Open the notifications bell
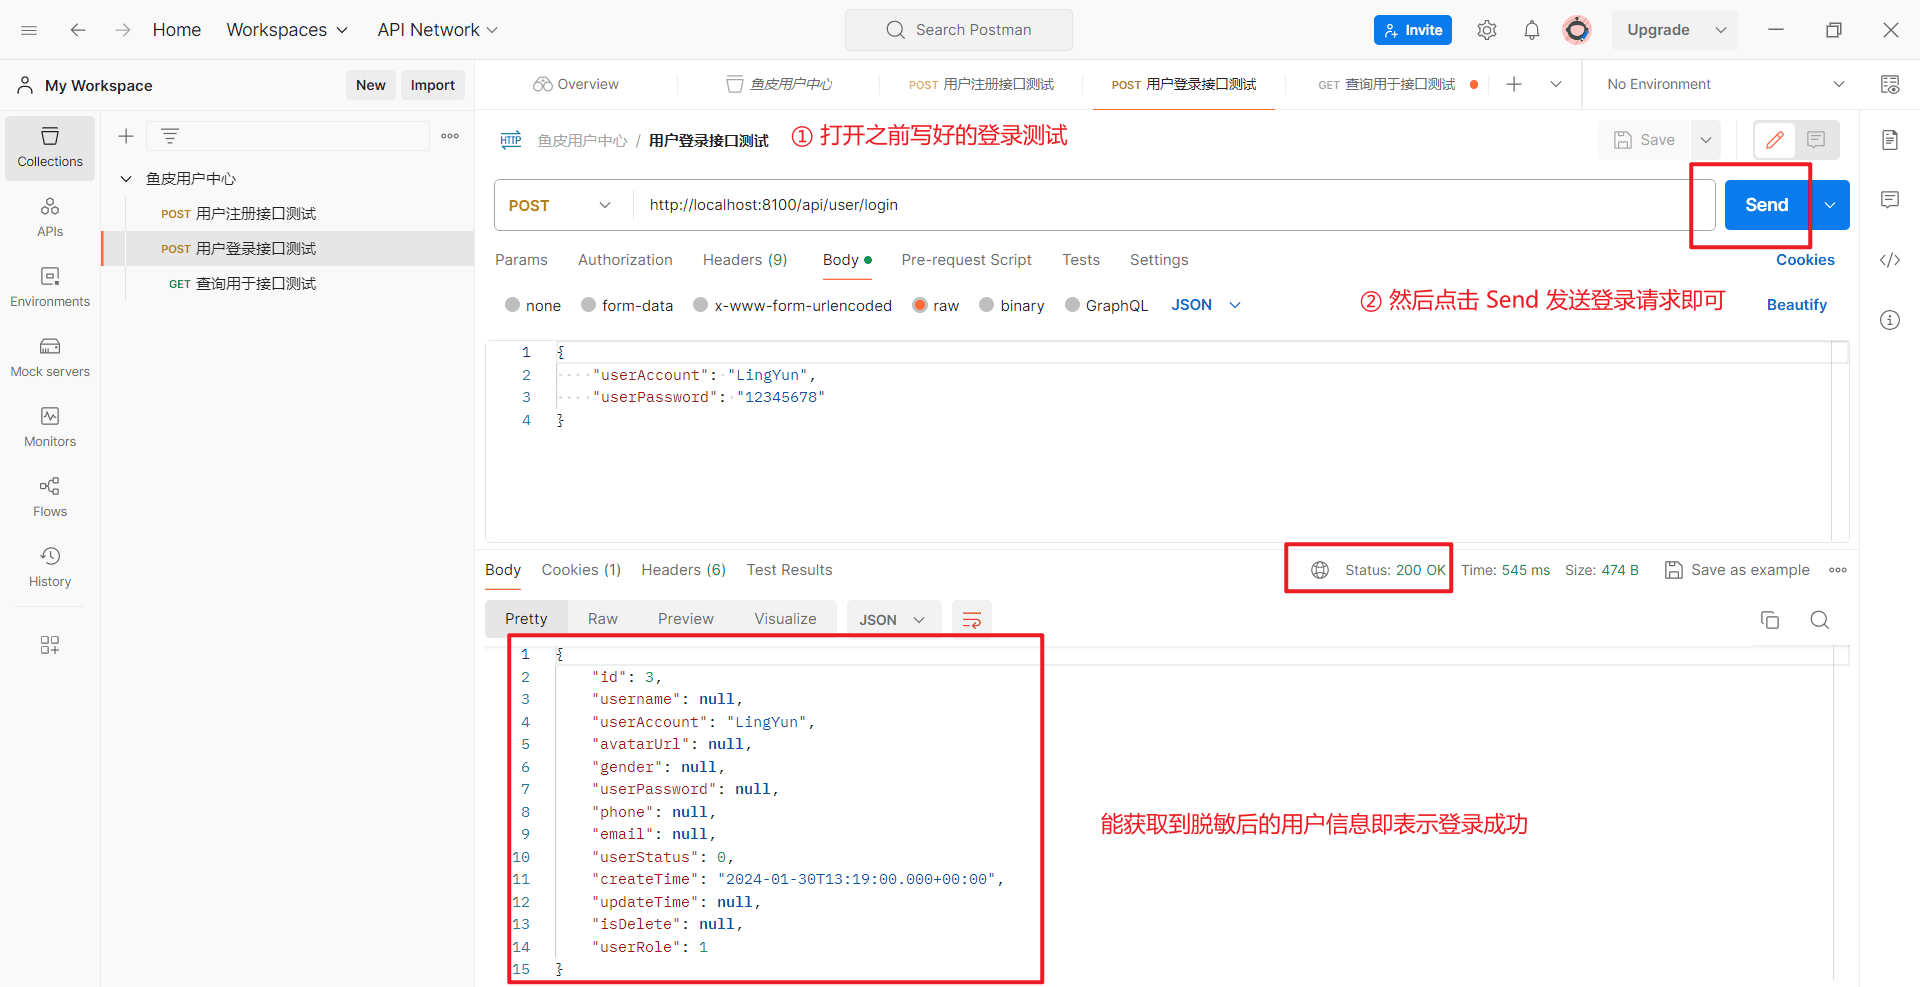The width and height of the screenshot is (1920, 987). 1531,30
